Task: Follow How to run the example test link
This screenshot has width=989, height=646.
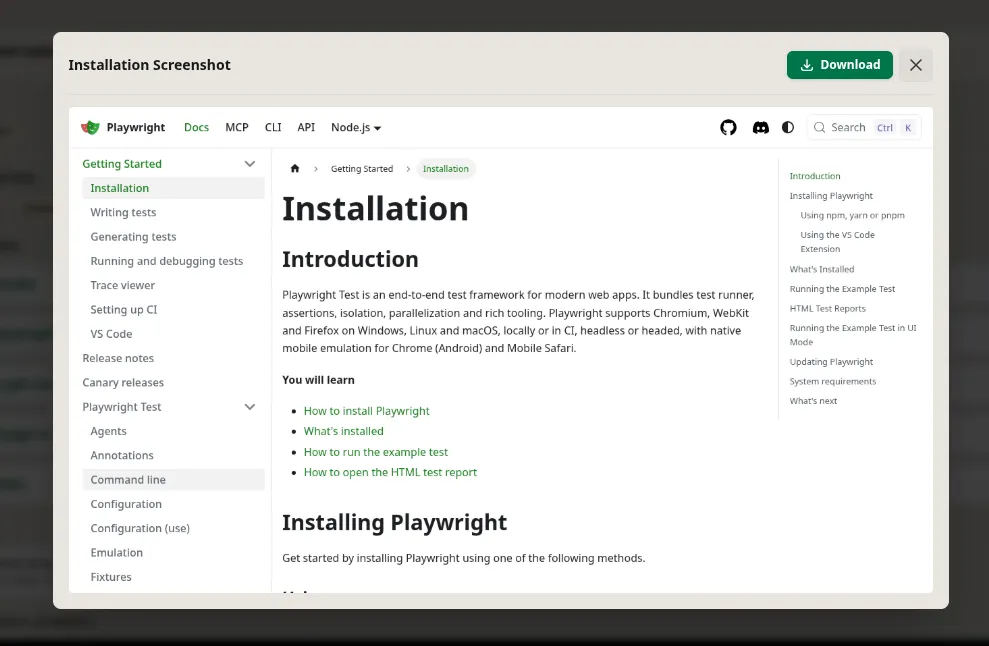Action: point(376,452)
